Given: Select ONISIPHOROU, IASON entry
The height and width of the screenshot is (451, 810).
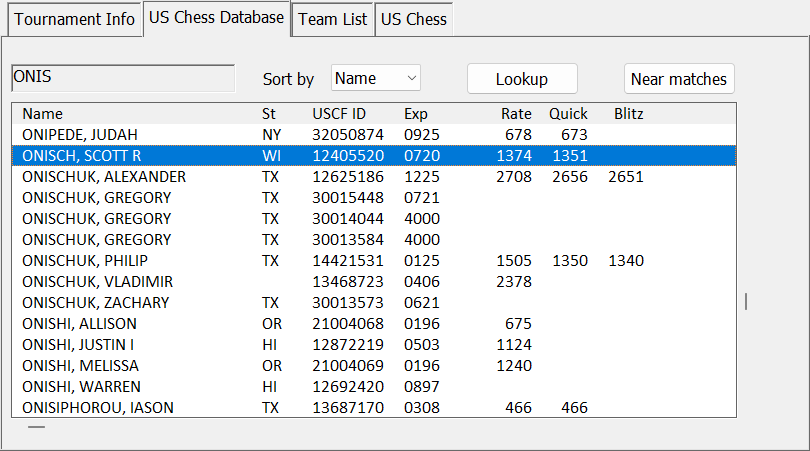Looking at the screenshot, I should pos(98,408).
